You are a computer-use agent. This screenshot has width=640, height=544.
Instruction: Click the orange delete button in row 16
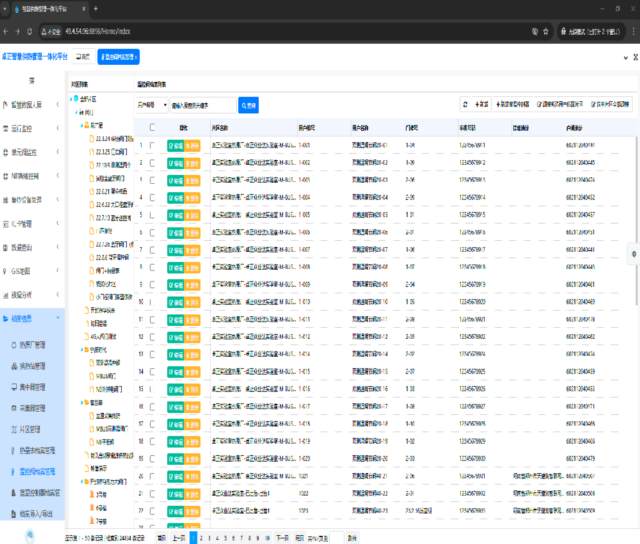(x=192, y=407)
